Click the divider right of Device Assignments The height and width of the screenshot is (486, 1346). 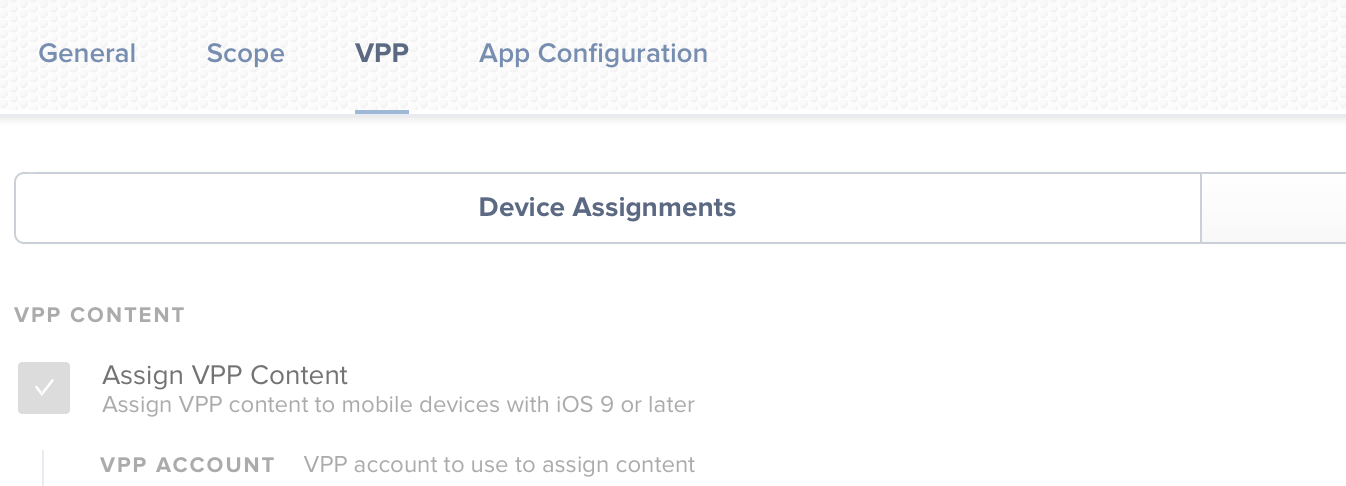tap(1200, 208)
